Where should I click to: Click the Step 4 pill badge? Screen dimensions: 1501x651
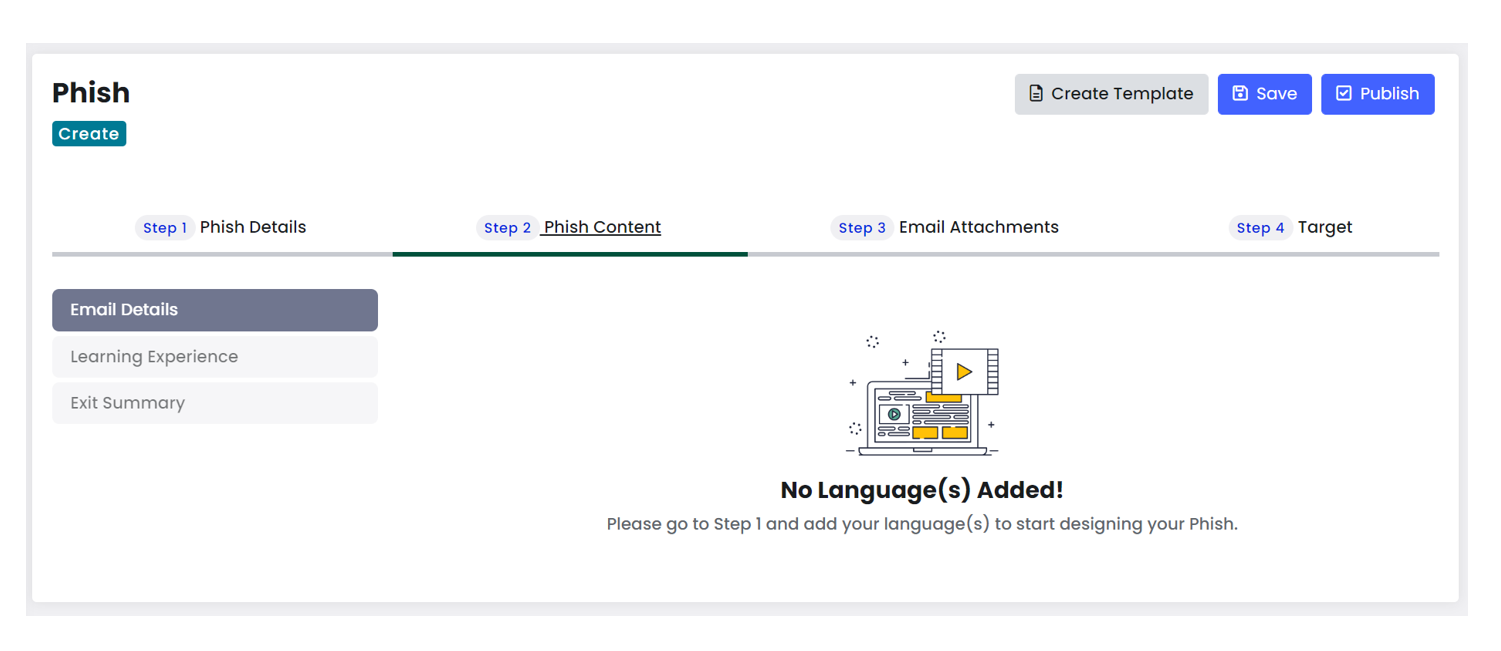(x=1260, y=227)
